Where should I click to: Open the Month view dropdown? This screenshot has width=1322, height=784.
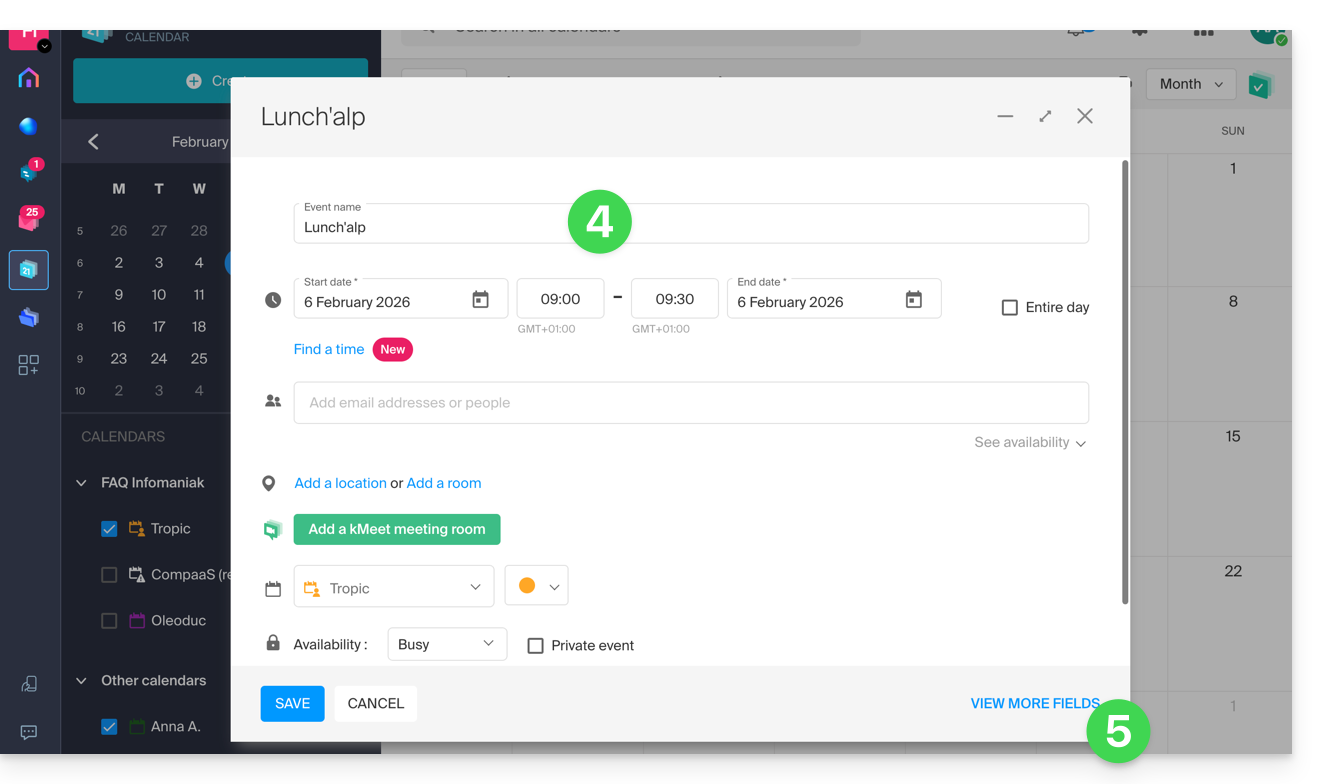click(1190, 84)
